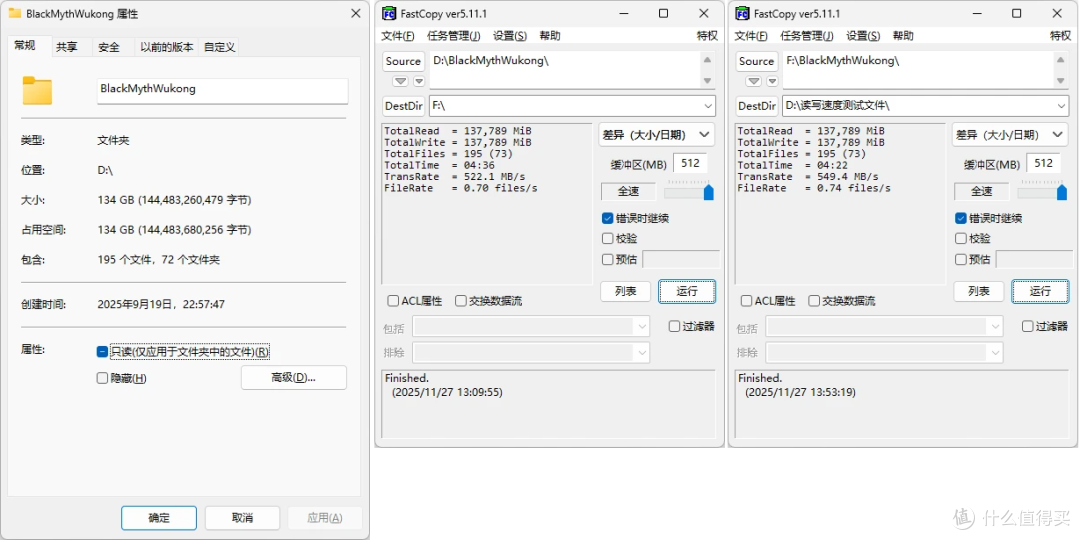Open DestDir F:\ dropdown in left FastCopy
The height and width of the screenshot is (540, 1080).
pyautogui.click(x=708, y=106)
